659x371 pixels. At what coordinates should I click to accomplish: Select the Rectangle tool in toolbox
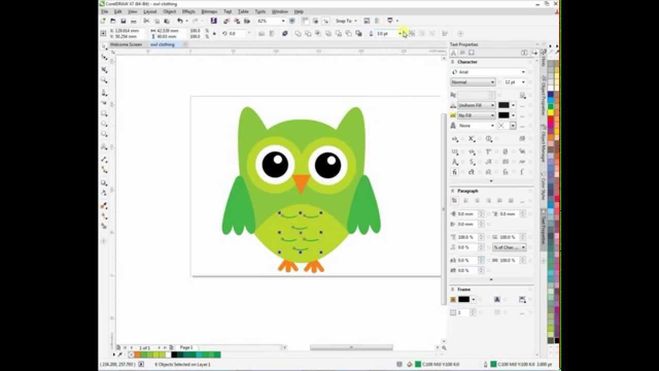105,114
